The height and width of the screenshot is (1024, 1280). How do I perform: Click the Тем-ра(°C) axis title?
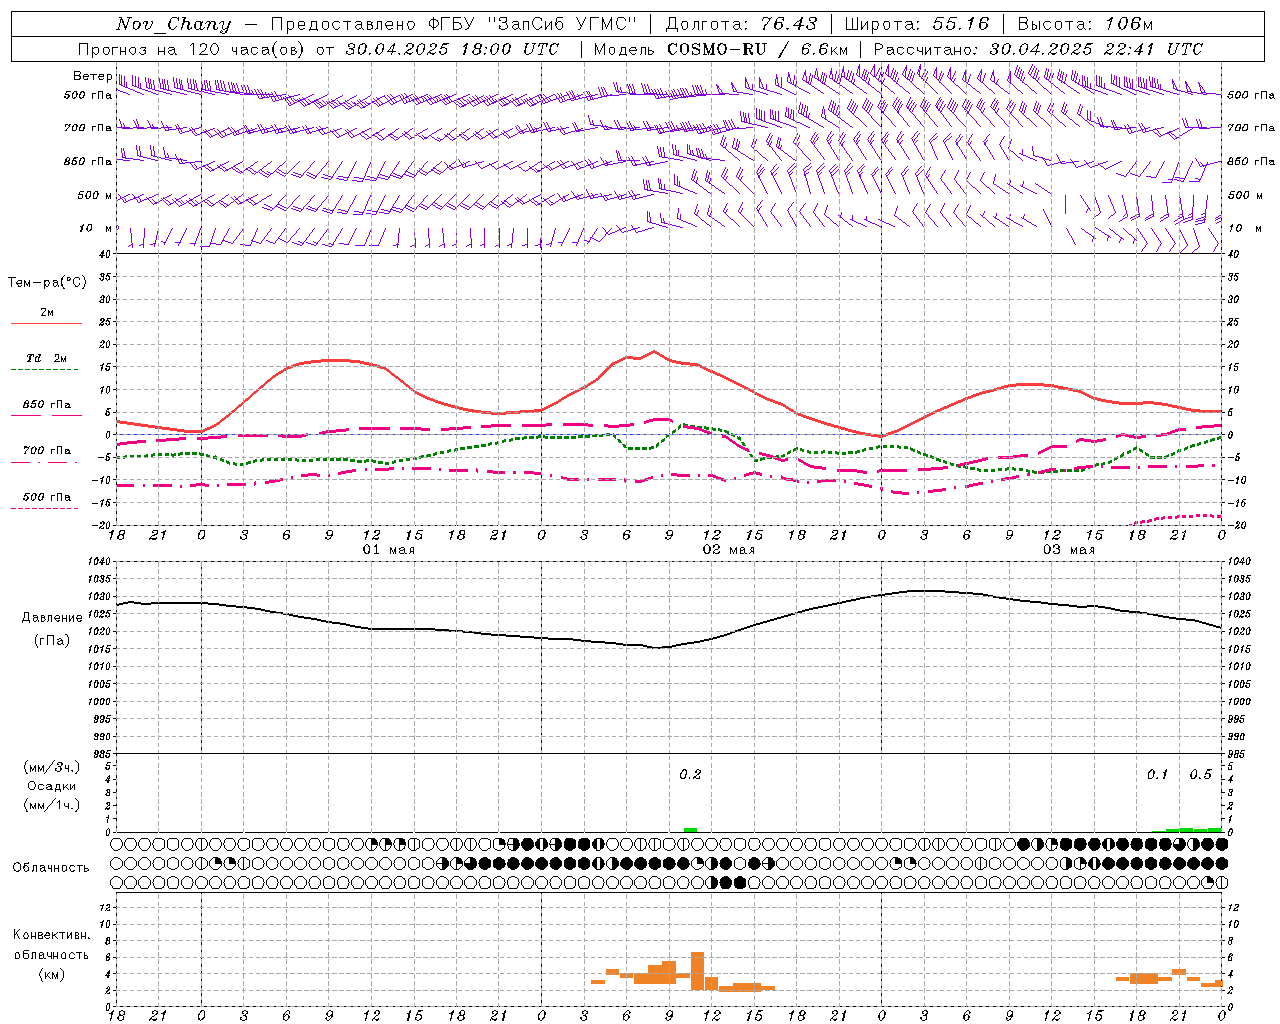tap(47, 283)
